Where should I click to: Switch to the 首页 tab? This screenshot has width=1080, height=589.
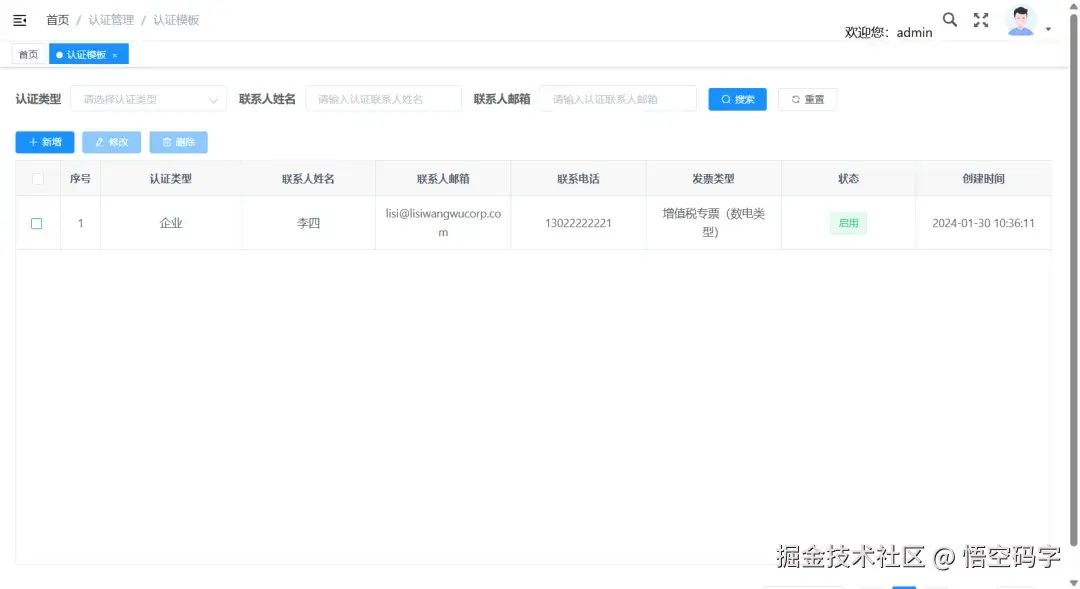[x=27, y=53]
